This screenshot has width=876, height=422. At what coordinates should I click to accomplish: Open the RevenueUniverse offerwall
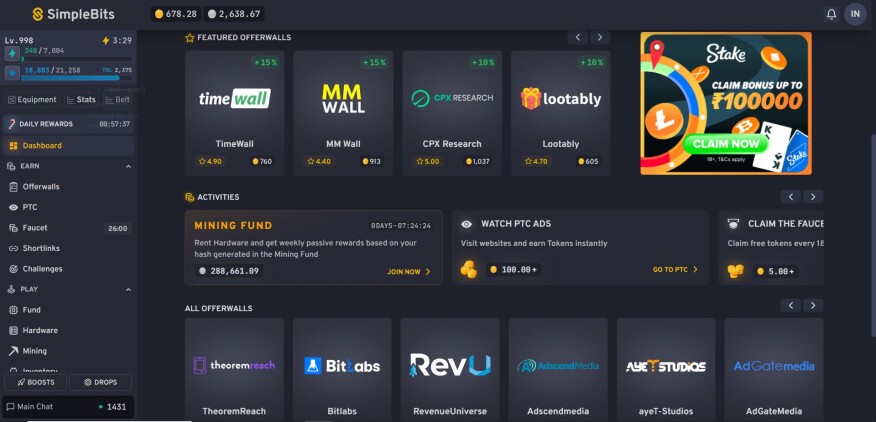450,369
